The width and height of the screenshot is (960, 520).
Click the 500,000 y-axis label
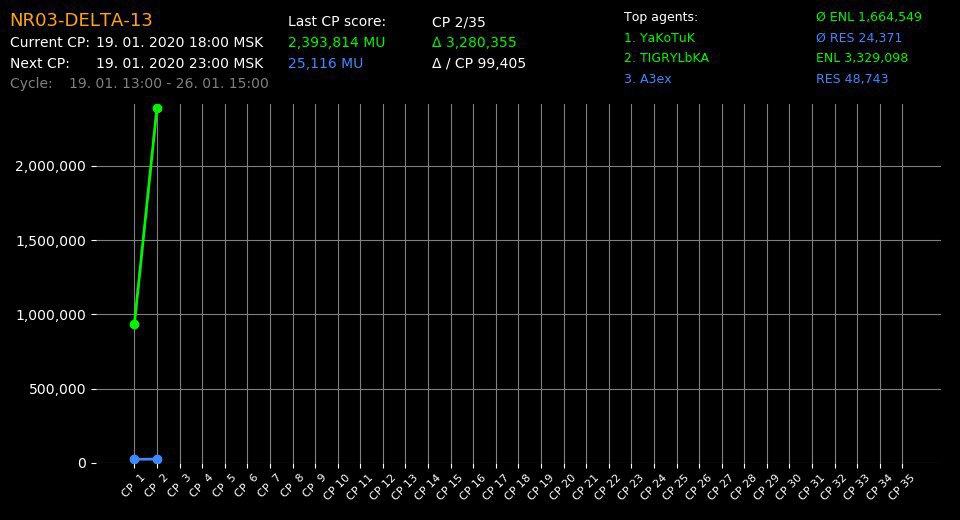57,390
